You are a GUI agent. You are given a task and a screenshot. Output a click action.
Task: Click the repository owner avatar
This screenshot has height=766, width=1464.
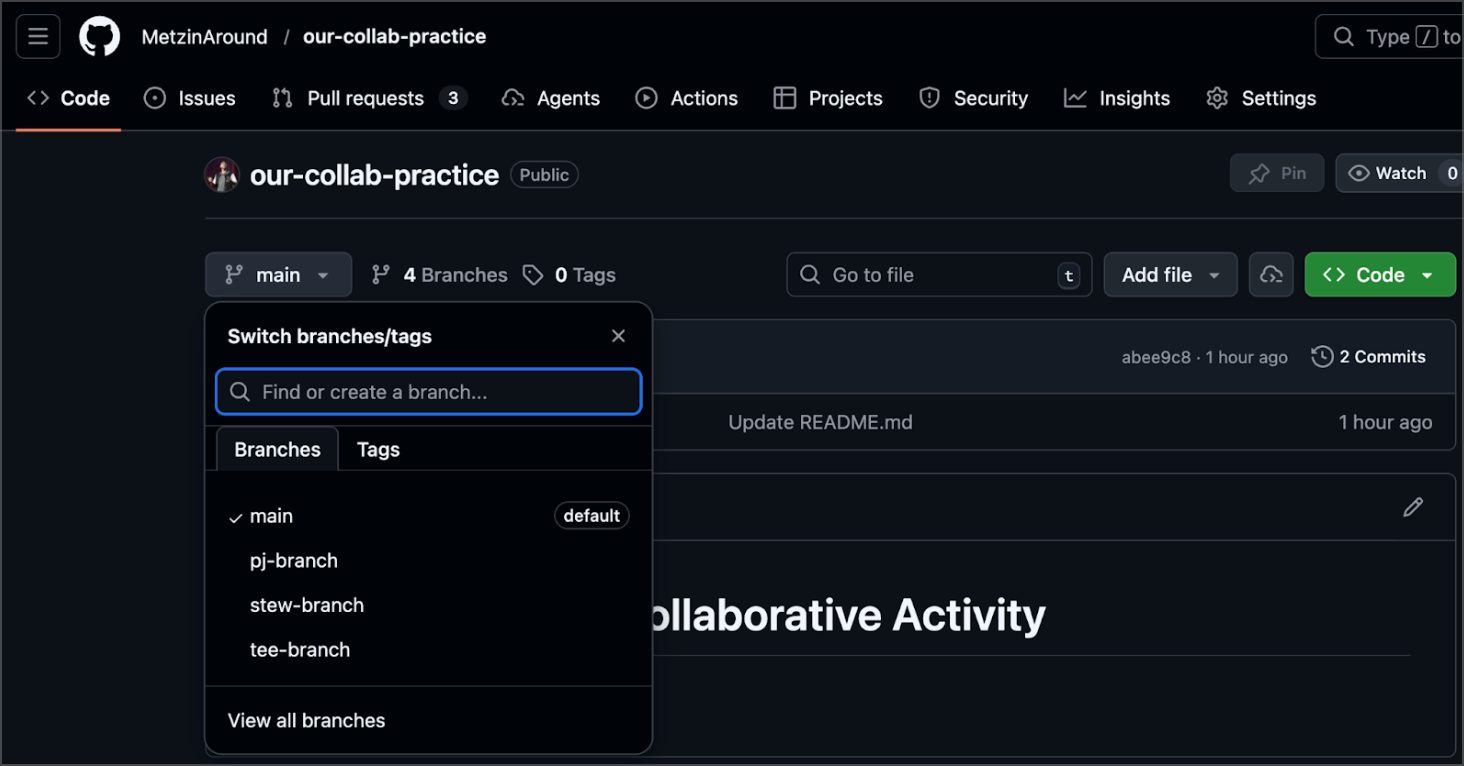[222, 175]
